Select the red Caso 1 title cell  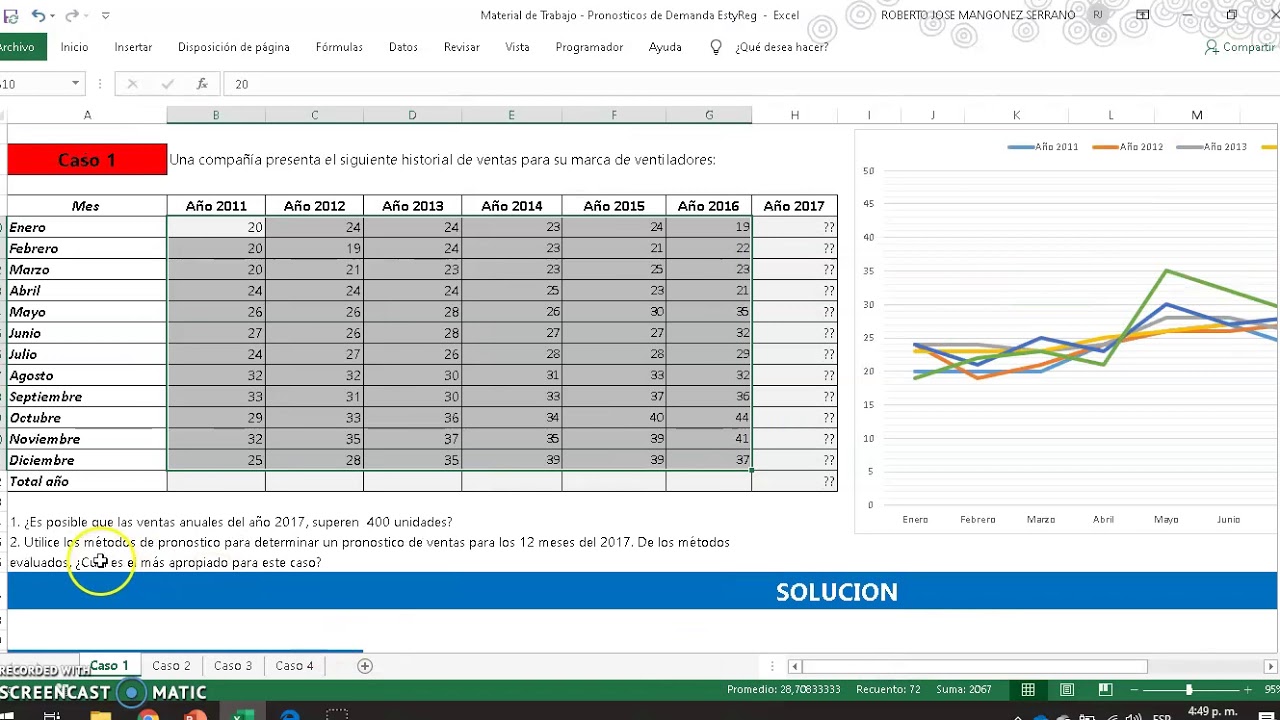pos(87,160)
